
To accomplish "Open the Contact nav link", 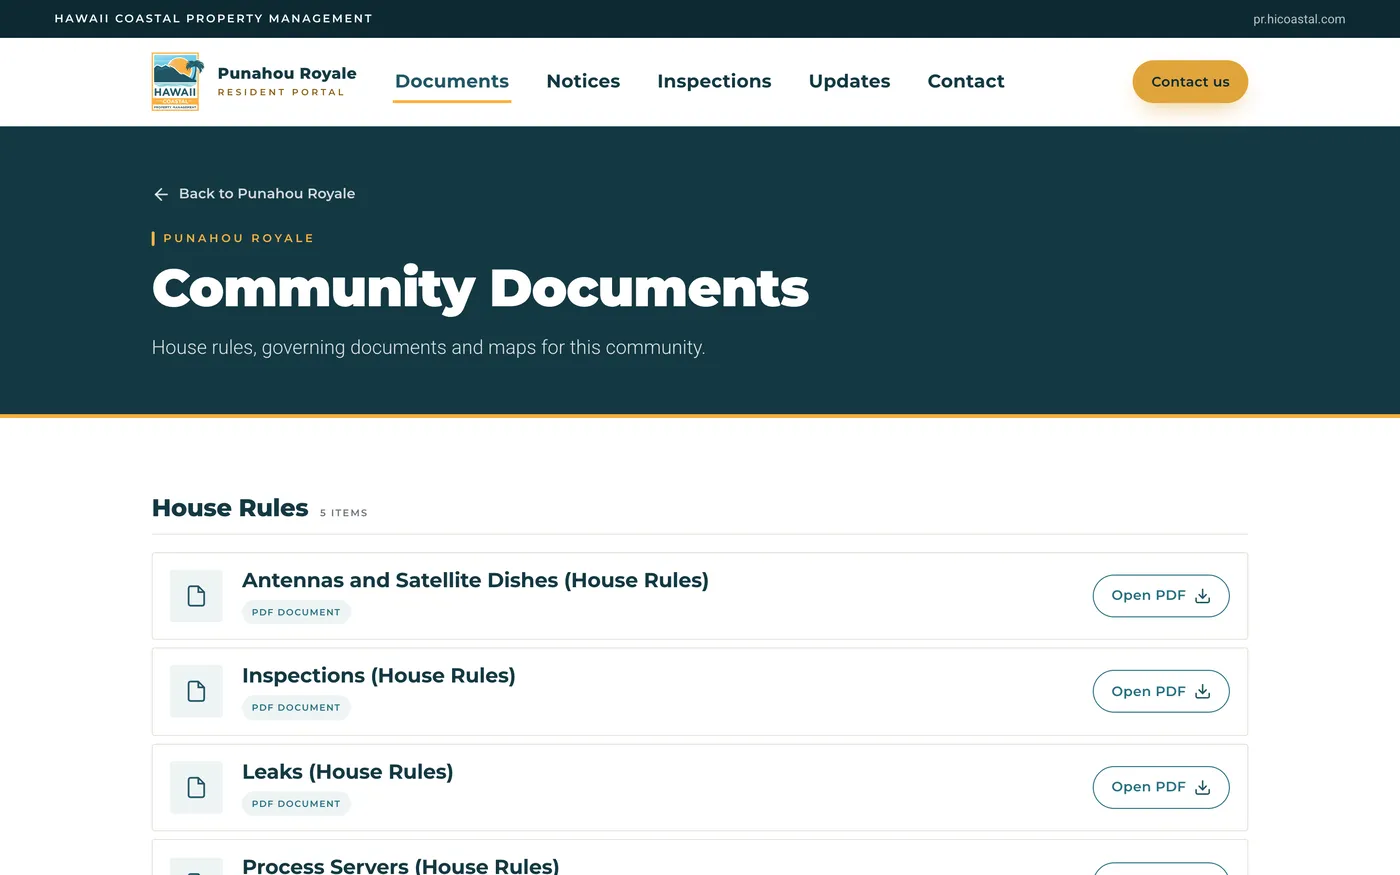I will pos(966,81).
